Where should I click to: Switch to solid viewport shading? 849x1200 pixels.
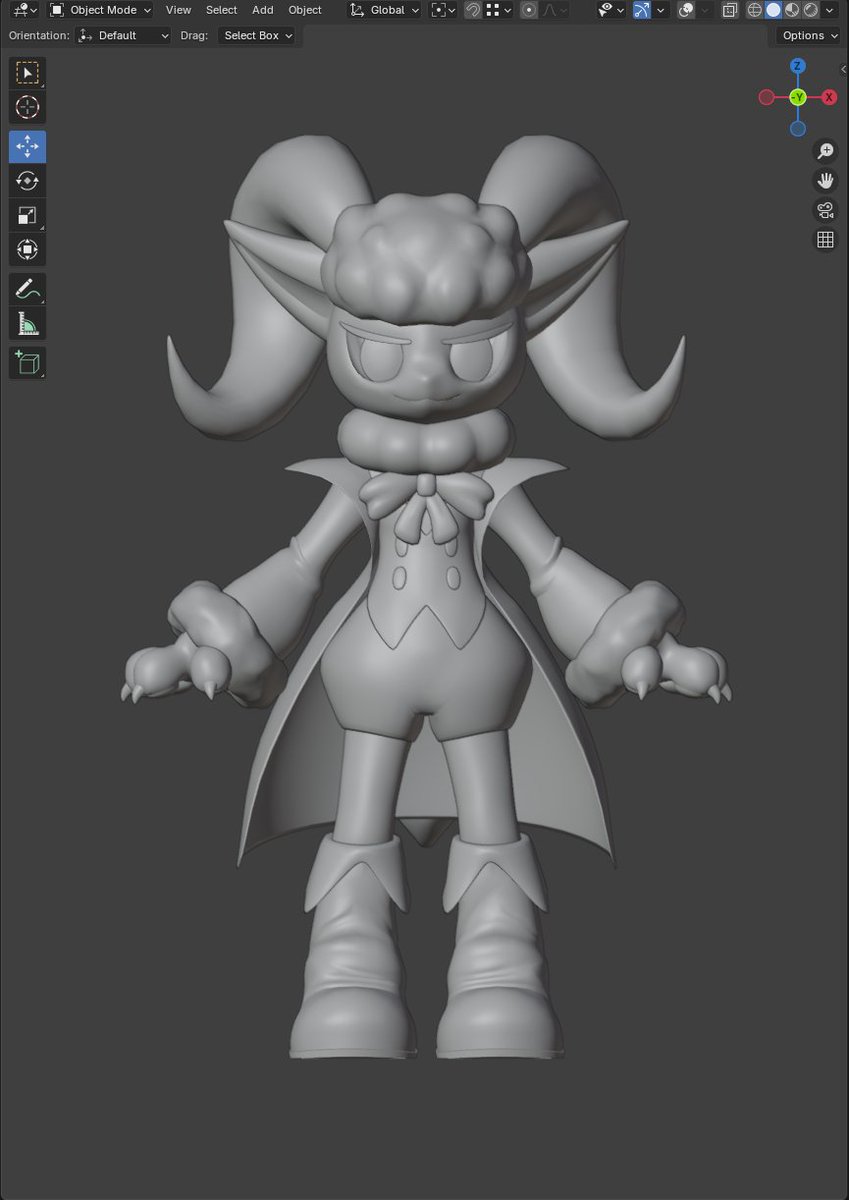click(773, 10)
